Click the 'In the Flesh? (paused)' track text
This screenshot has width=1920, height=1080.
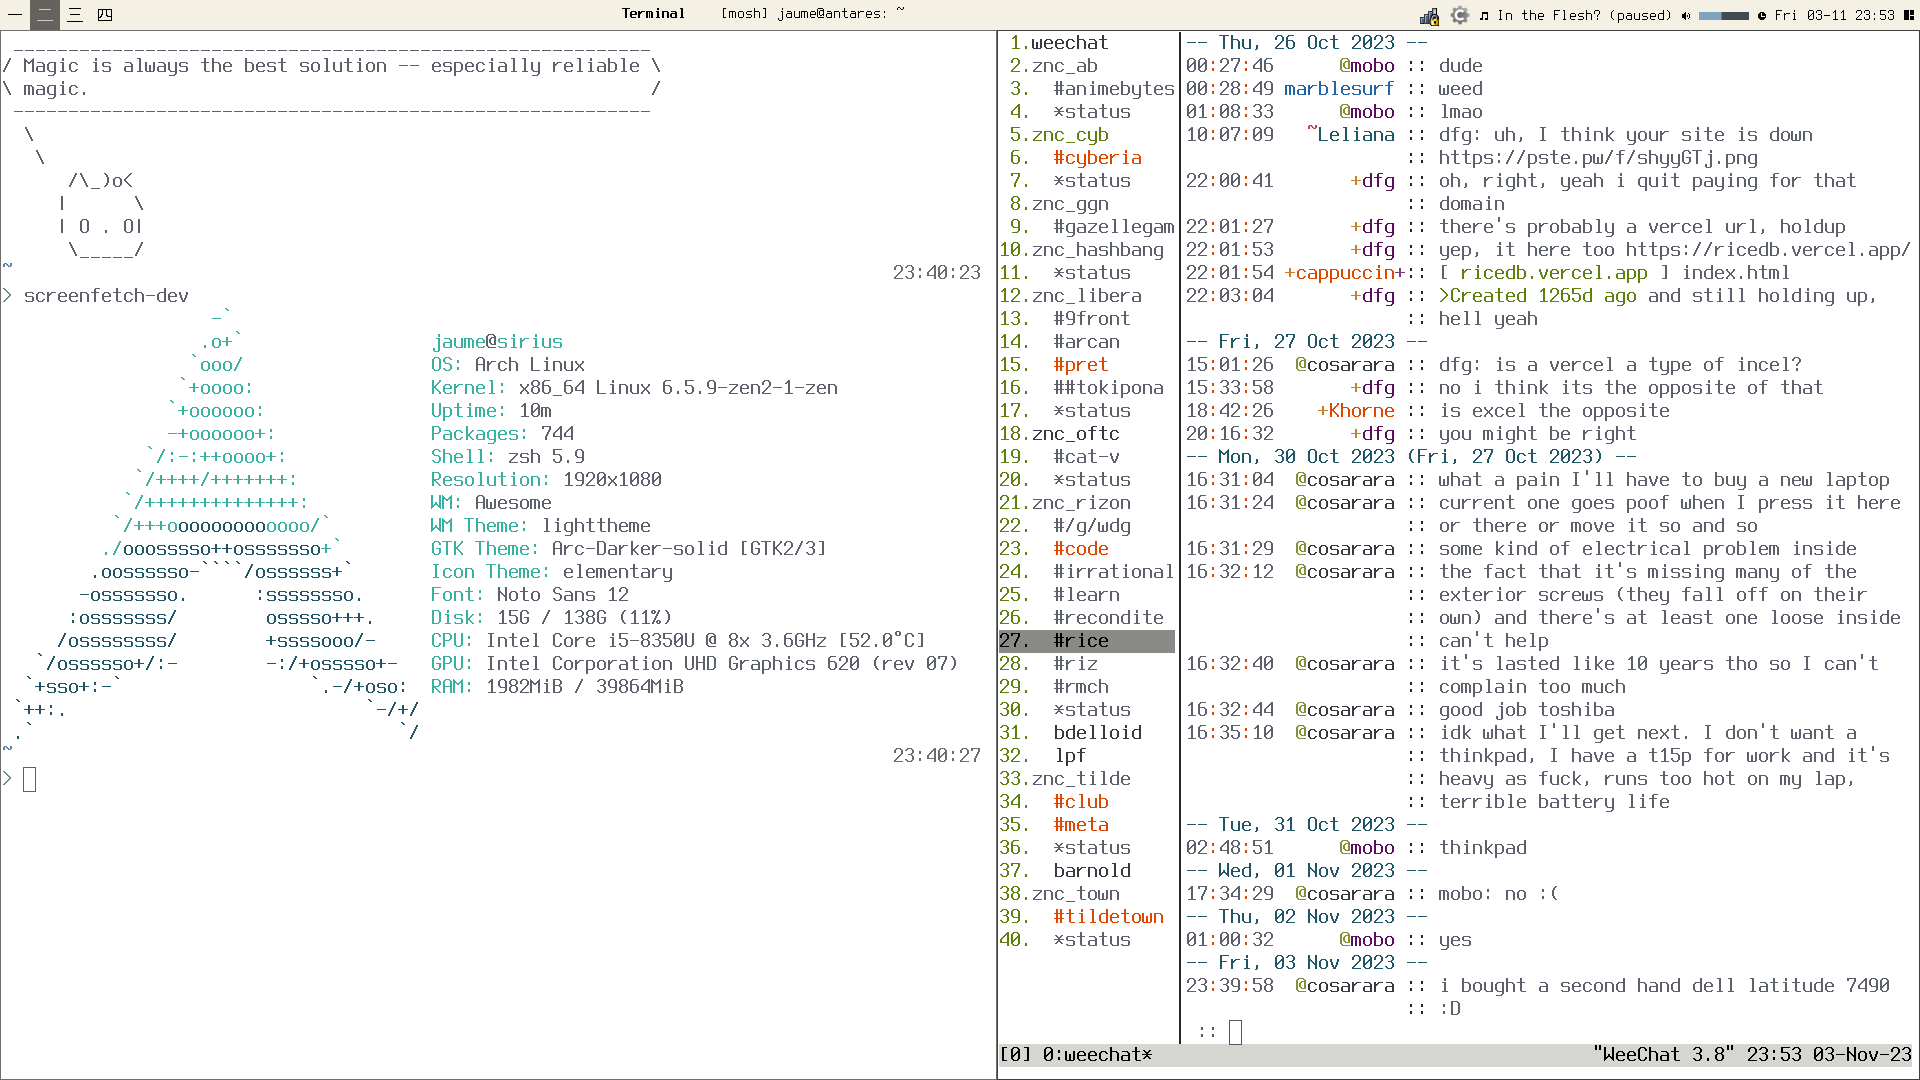pyautogui.click(x=1584, y=15)
